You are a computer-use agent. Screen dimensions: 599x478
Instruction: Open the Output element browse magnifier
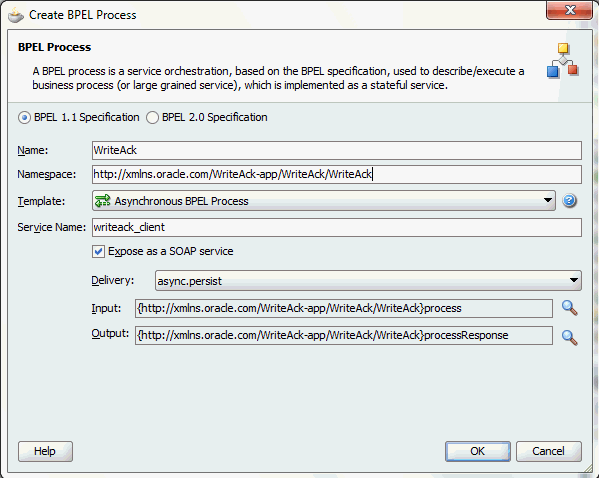569,337
